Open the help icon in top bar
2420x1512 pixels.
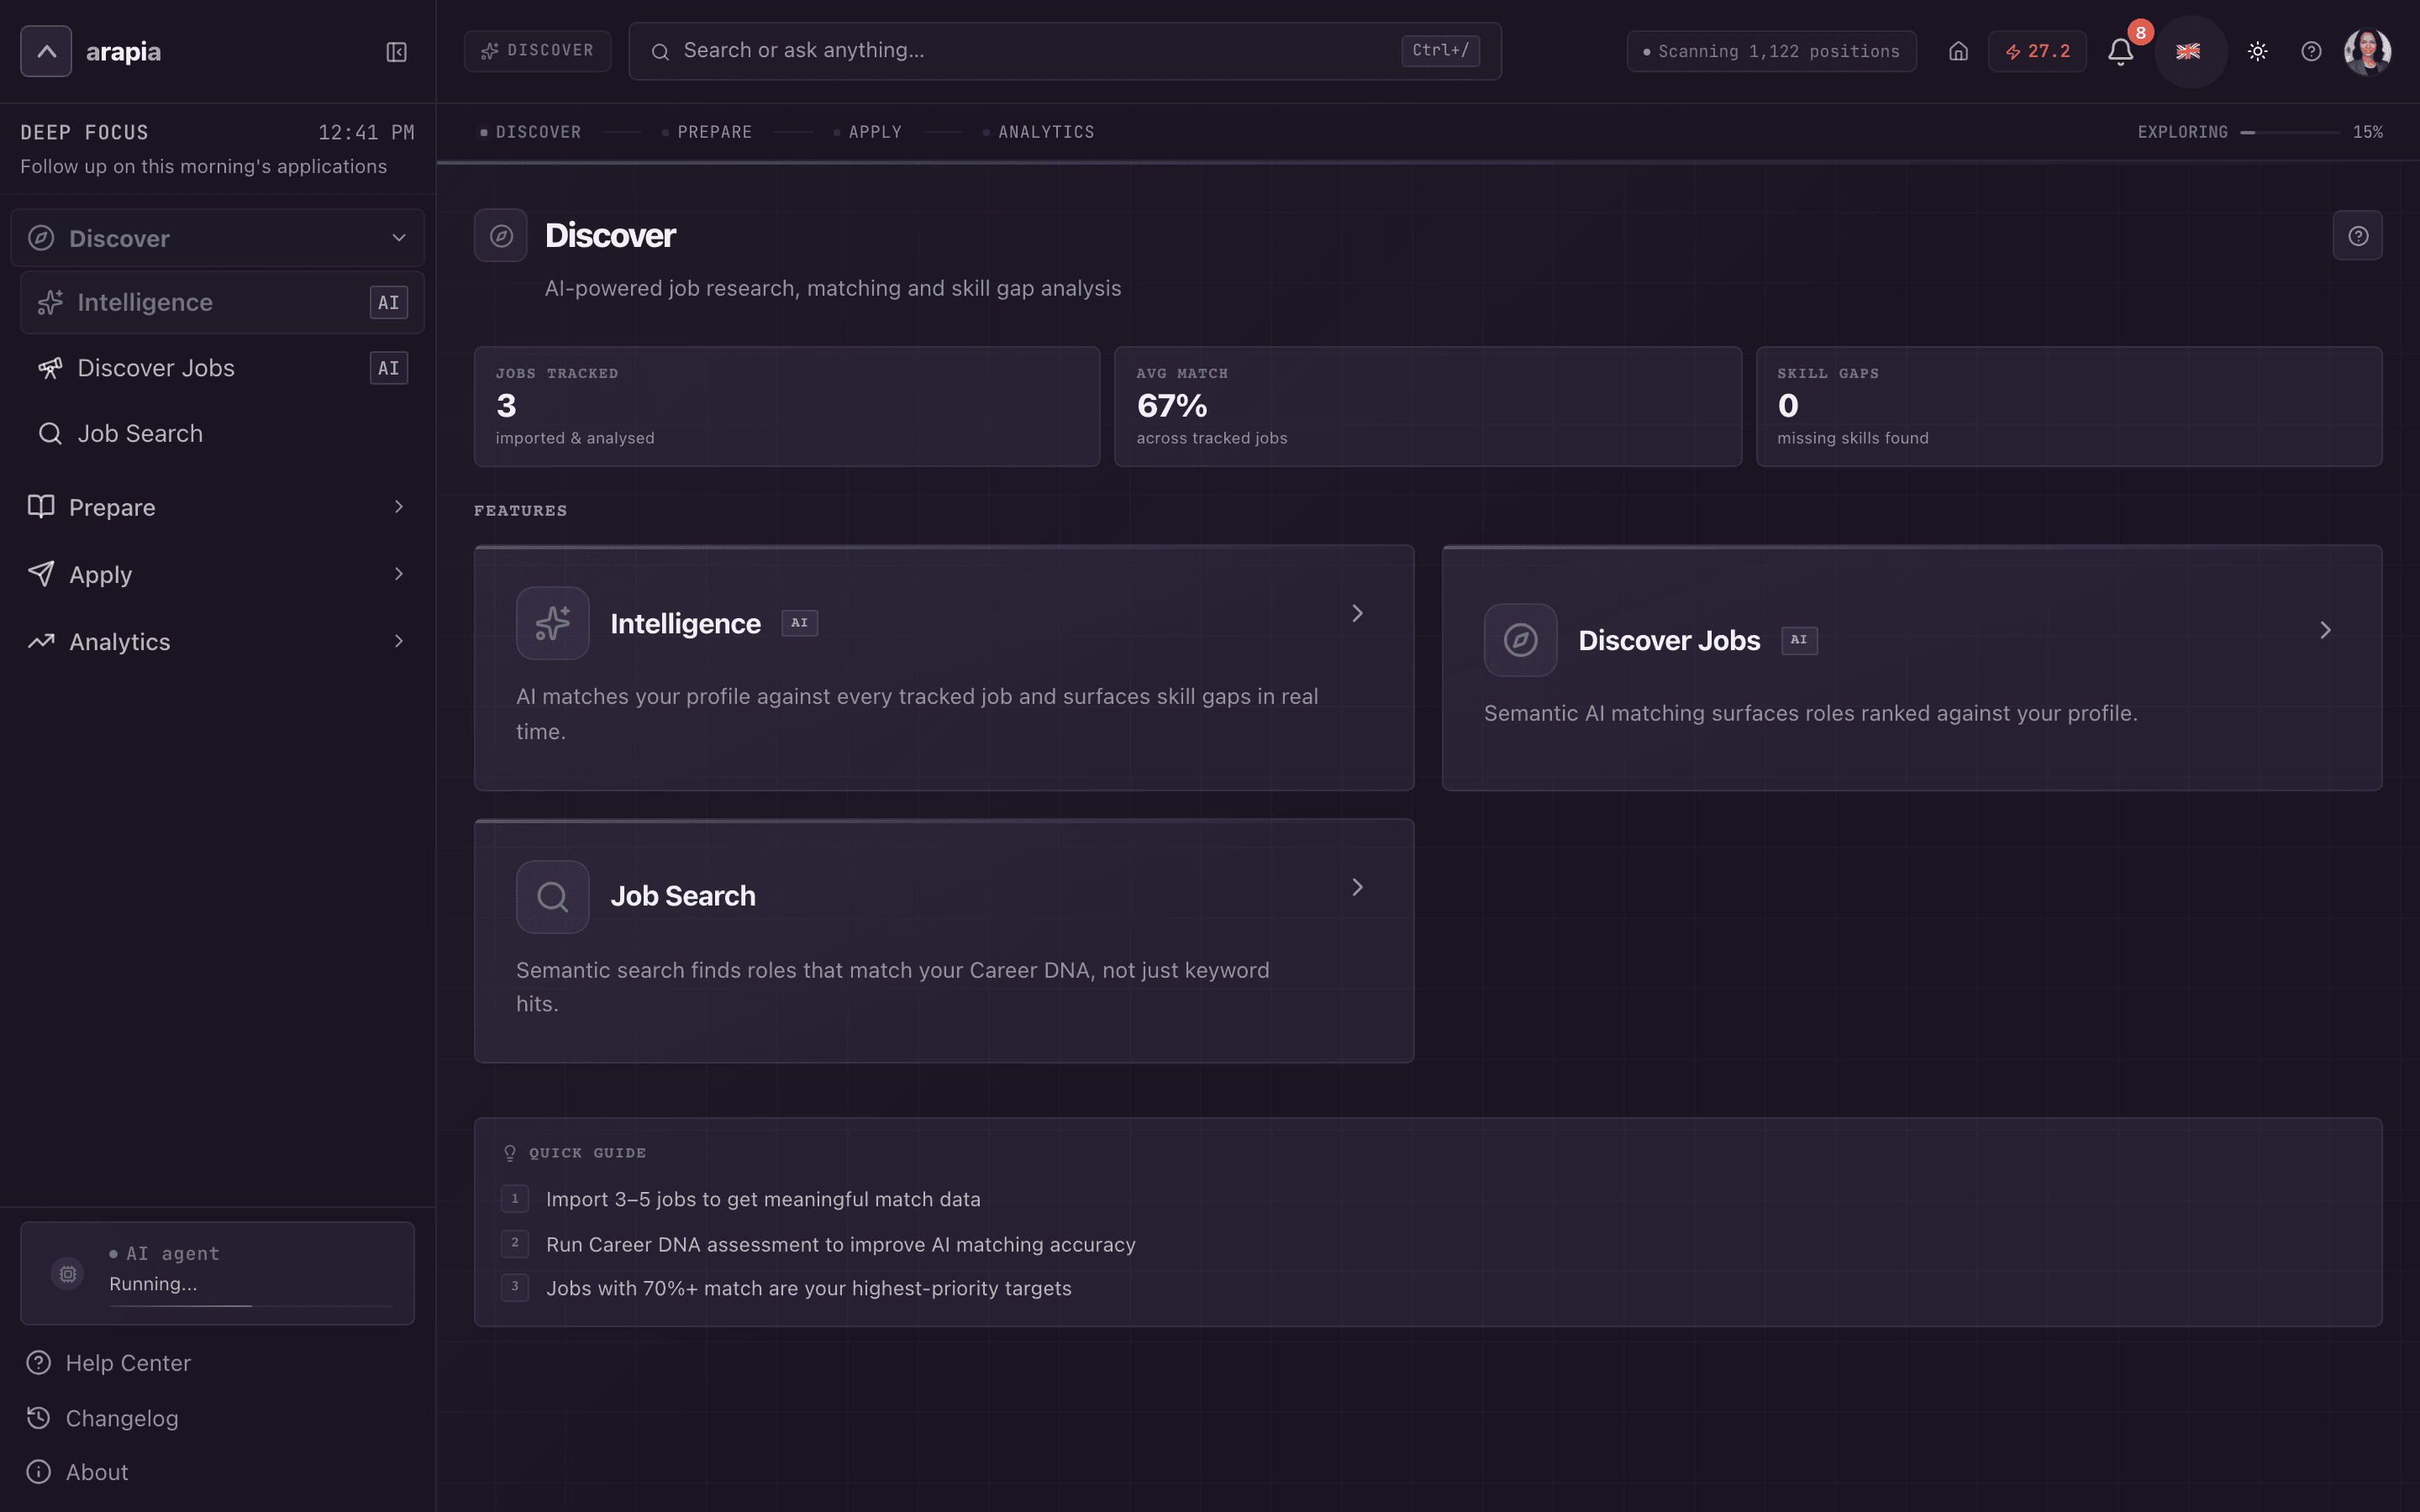(2311, 51)
